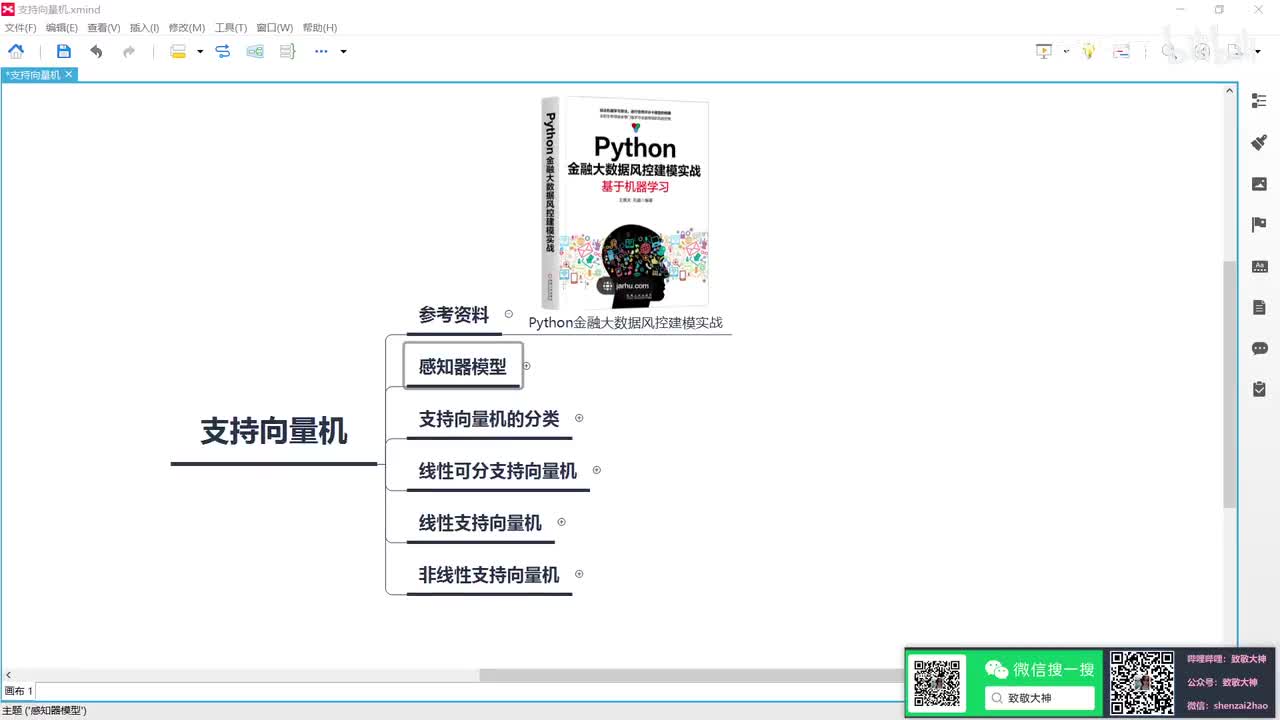Select the central topic 支持向量机
This screenshot has height=720, width=1280.
pyautogui.click(x=274, y=431)
